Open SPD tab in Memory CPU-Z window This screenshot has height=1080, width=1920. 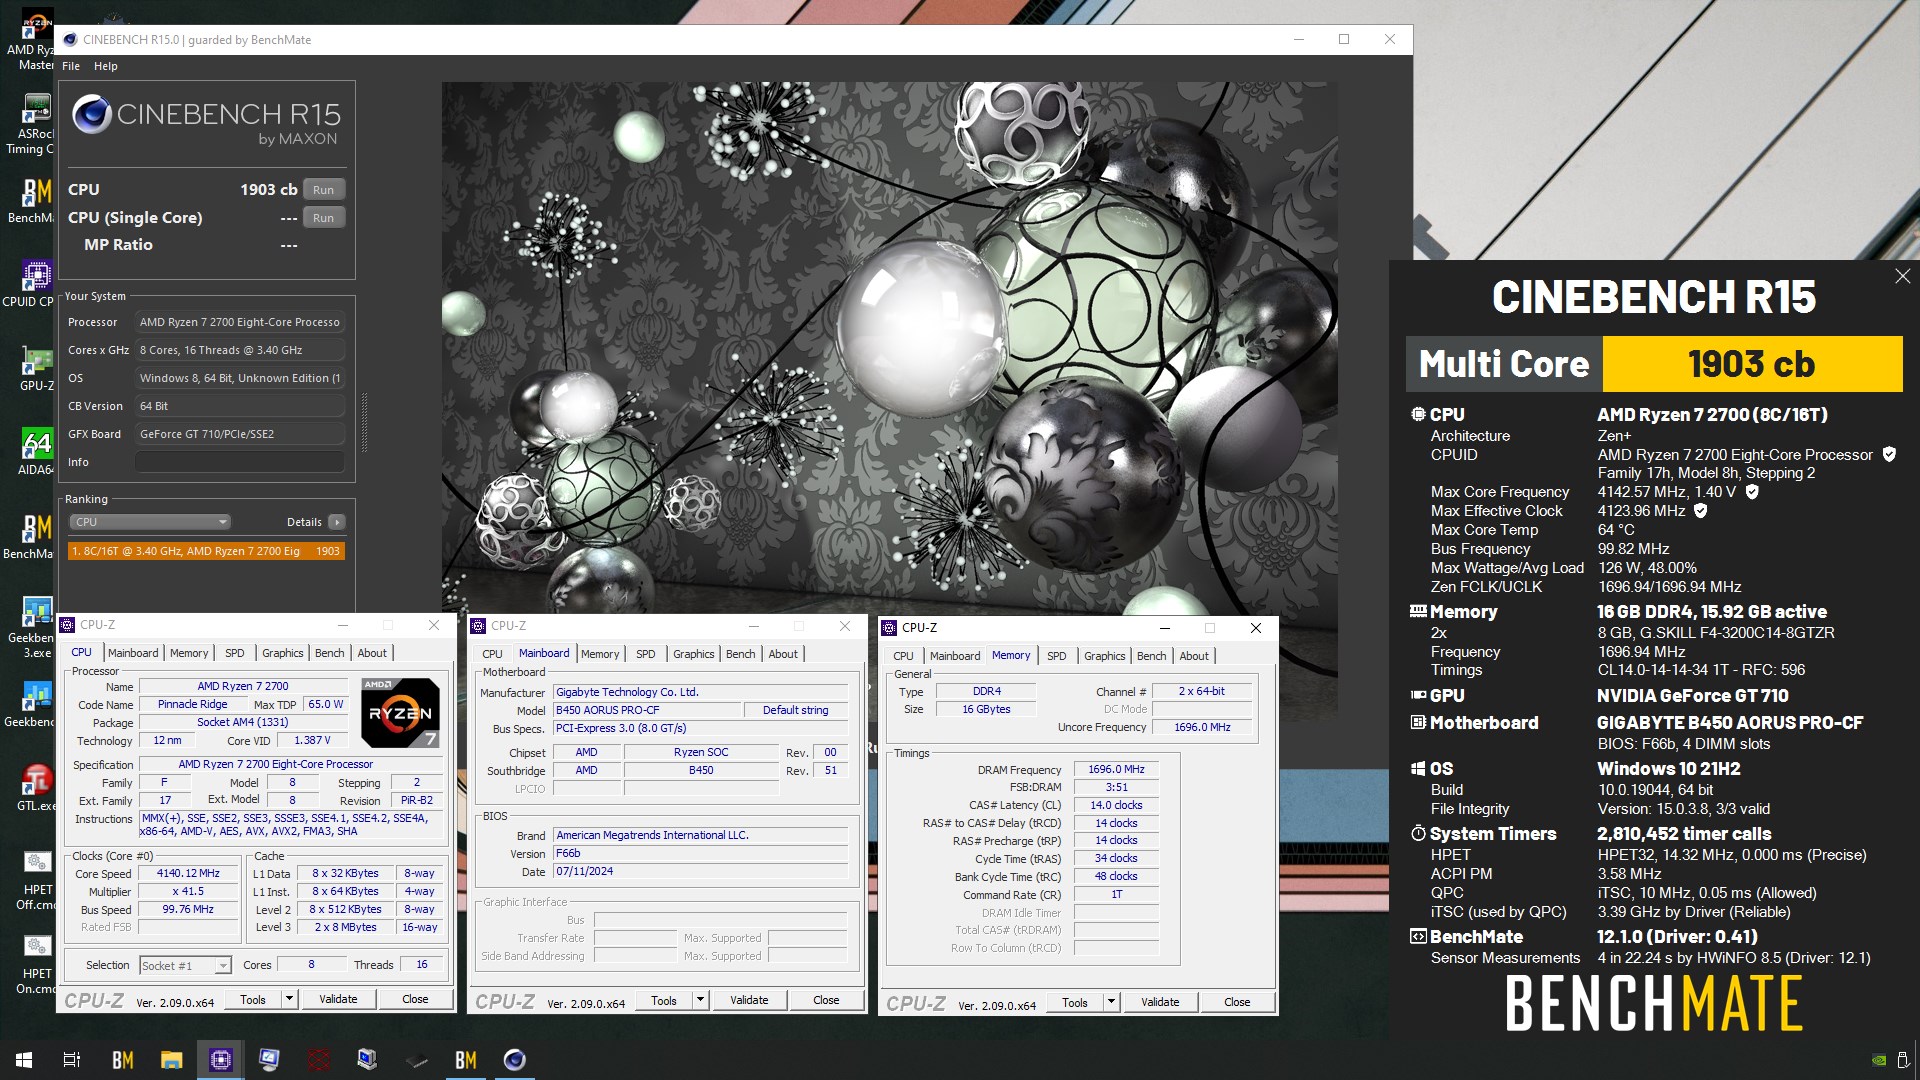1057,656
